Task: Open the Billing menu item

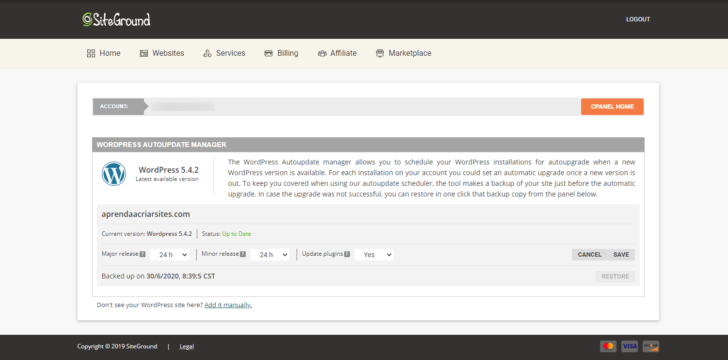Action: (281, 53)
